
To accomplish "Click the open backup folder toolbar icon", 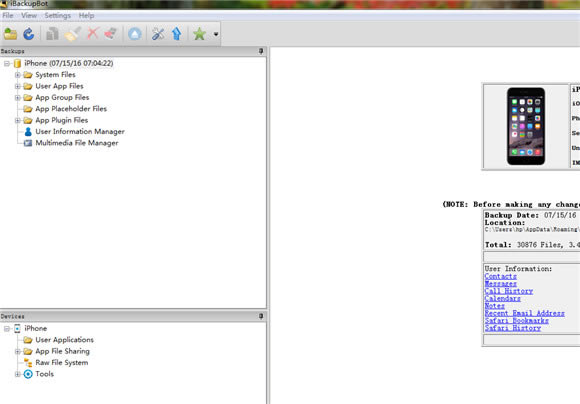I will (x=10, y=34).
